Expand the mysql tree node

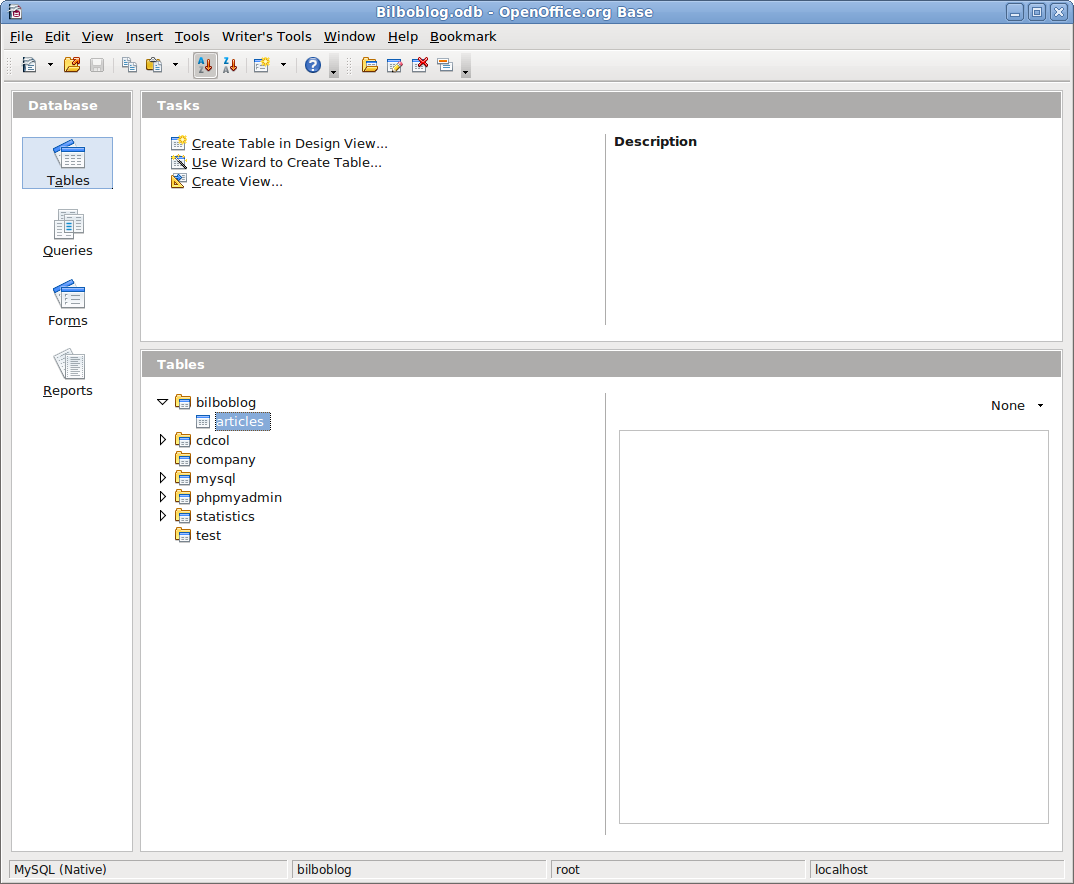tap(162, 477)
